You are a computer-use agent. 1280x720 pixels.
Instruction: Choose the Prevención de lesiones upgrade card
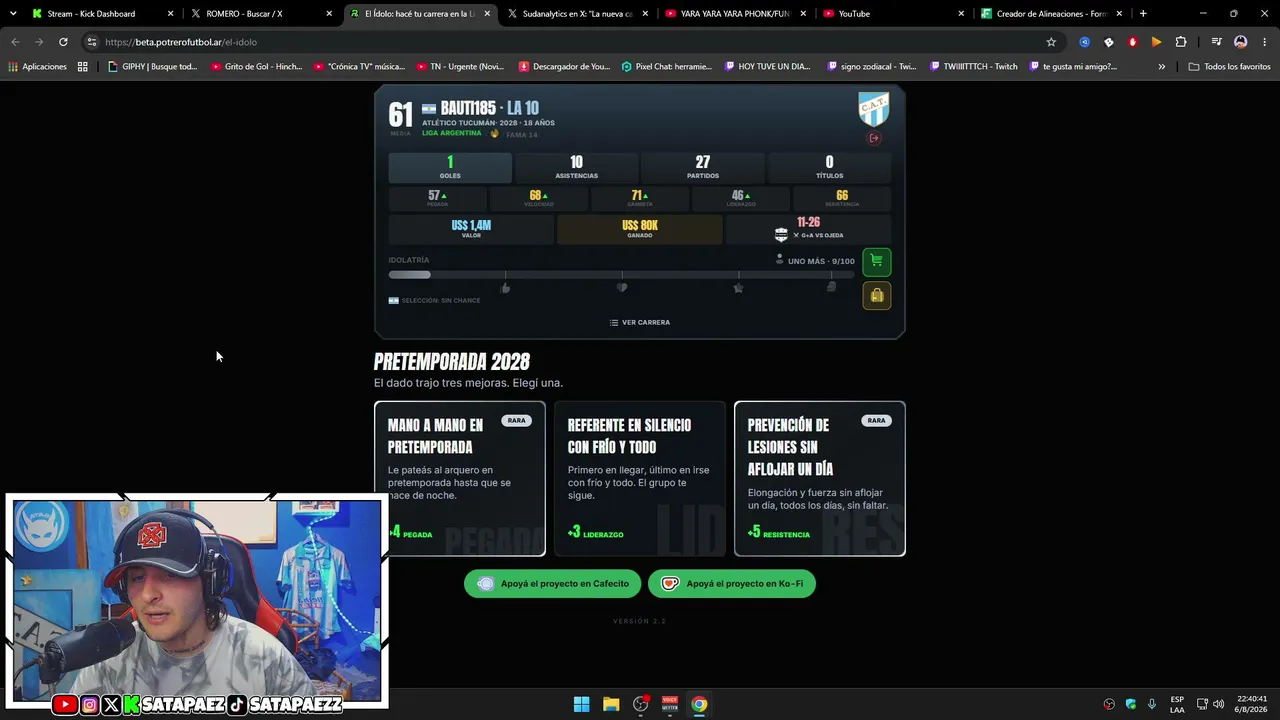click(x=820, y=478)
